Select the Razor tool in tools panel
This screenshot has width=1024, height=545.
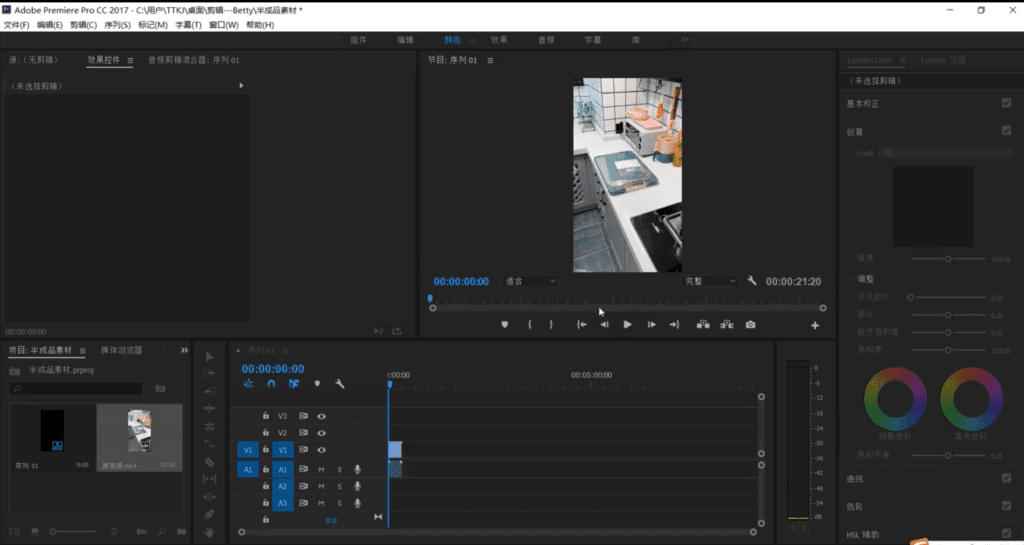[210, 462]
